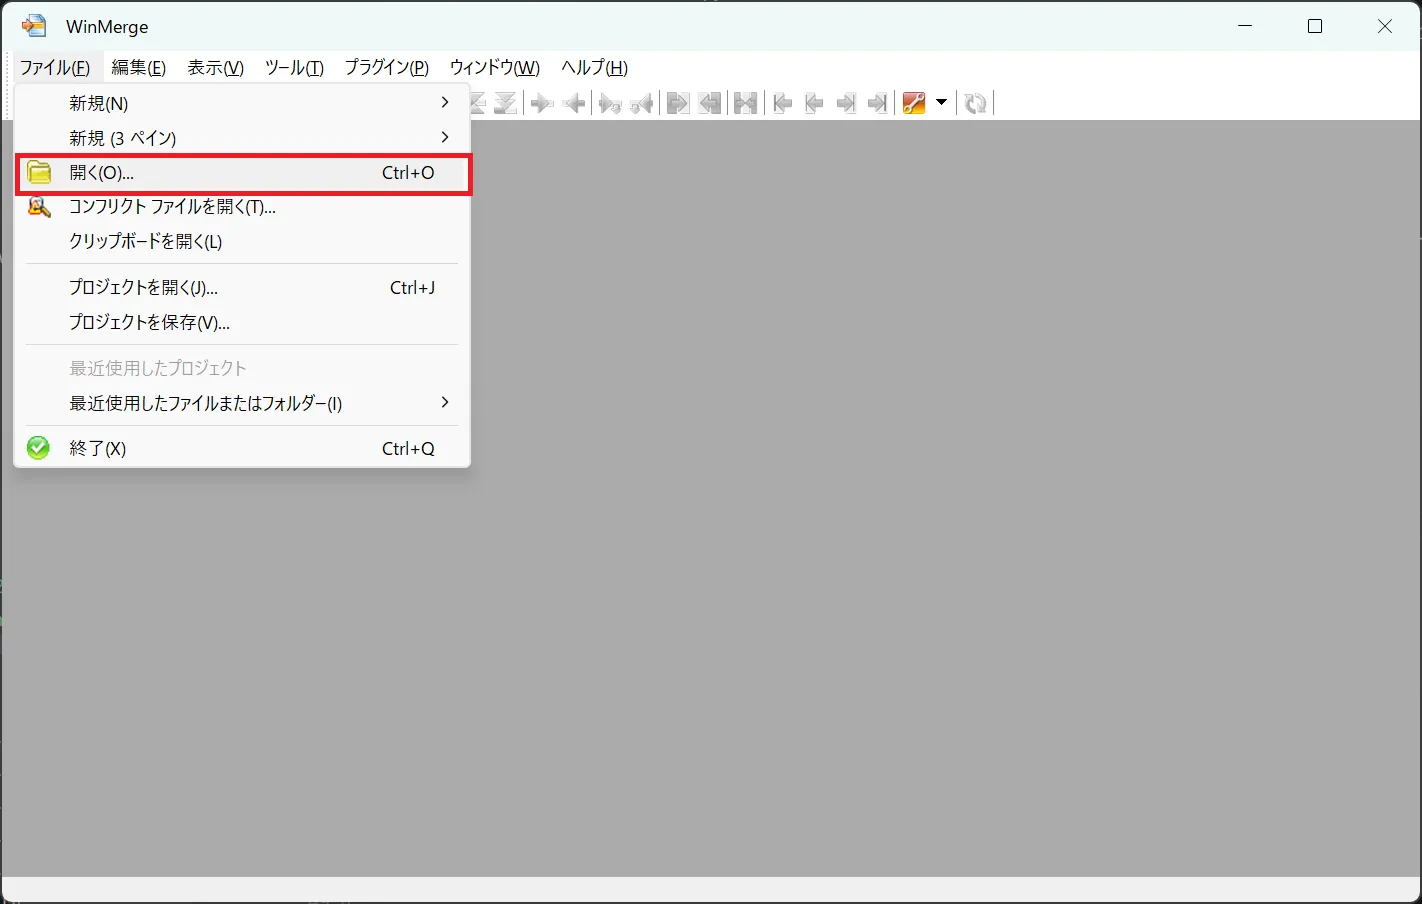Click the All Right copy icon
Viewport: 1422px width, 904px height.
[678, 103]
